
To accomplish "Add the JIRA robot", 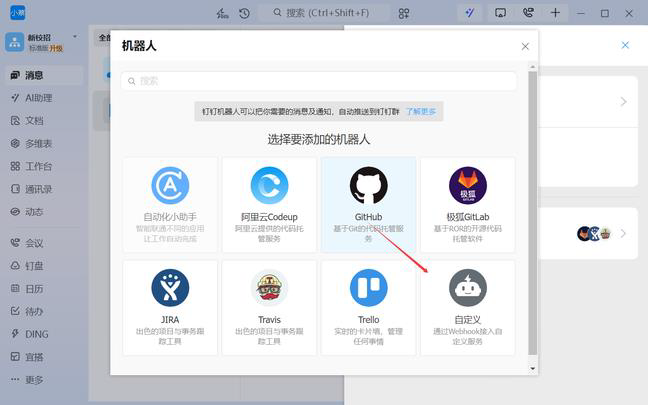I will (x=170, y=307).
